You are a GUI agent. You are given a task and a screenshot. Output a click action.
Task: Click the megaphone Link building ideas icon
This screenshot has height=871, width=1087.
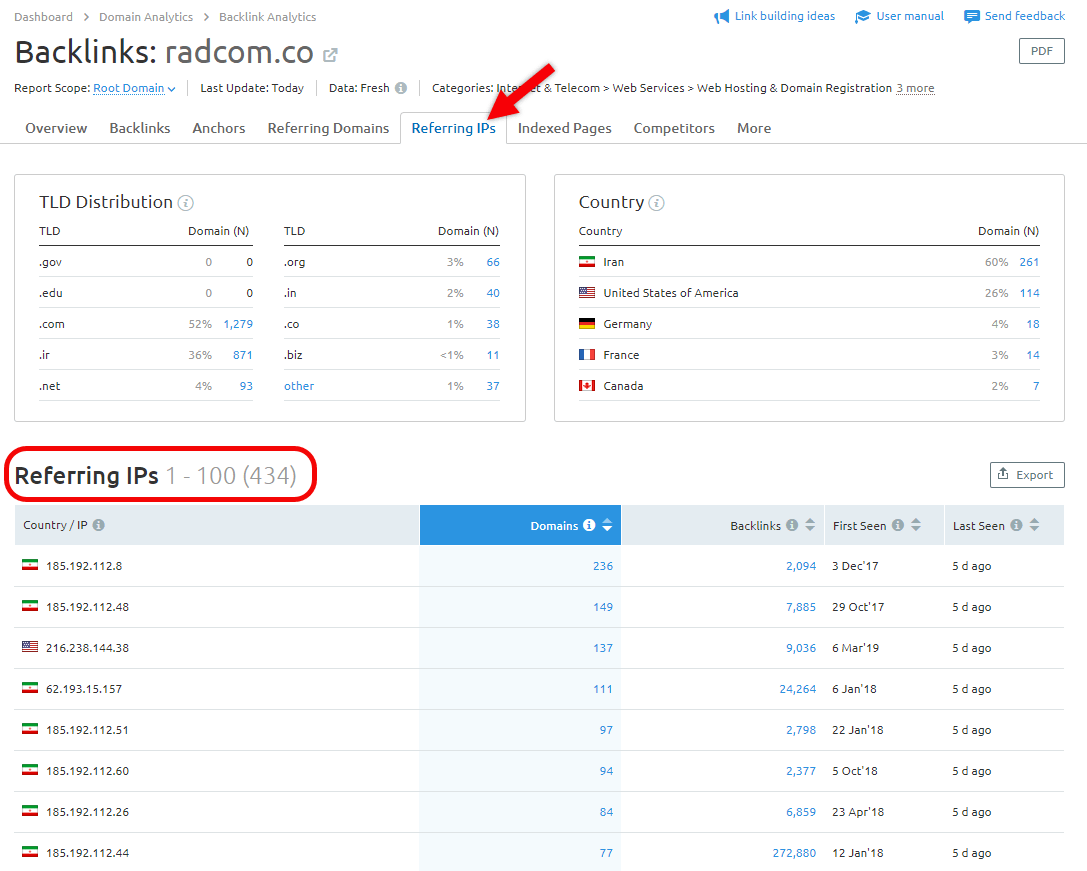(x=721, y=17)
